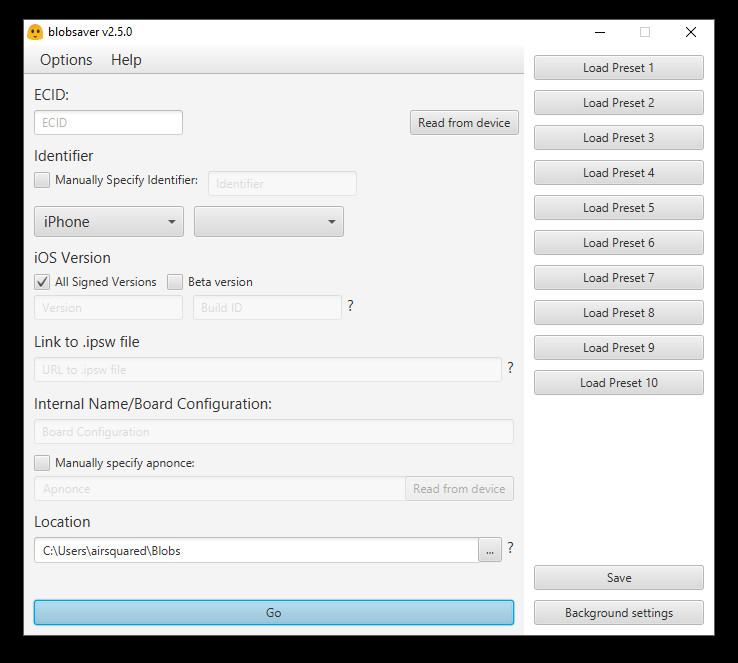738x663 pixels.
Task: Click the Location path field
Action: pos(257,551)
